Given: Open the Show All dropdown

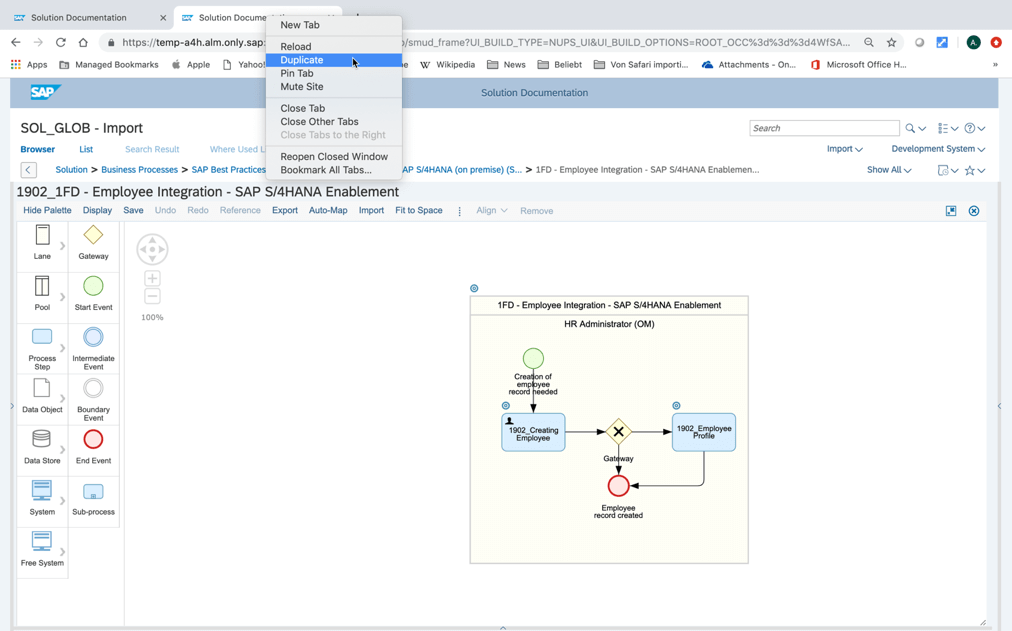Looking at the screenshot, I should [889, 170].
